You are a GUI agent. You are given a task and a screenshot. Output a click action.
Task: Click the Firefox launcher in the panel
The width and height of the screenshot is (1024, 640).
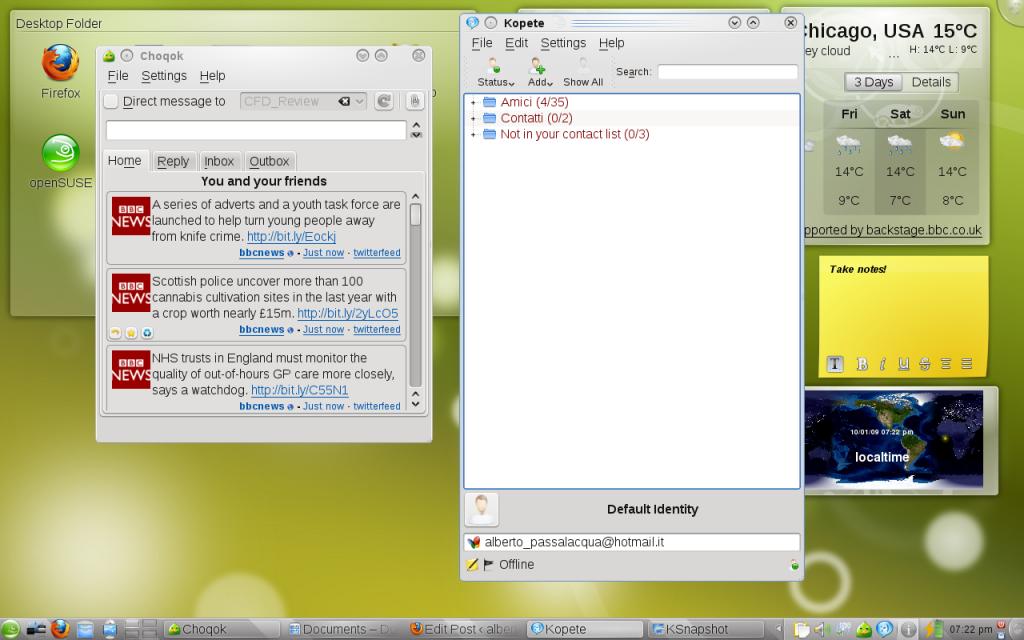point(60,629)
